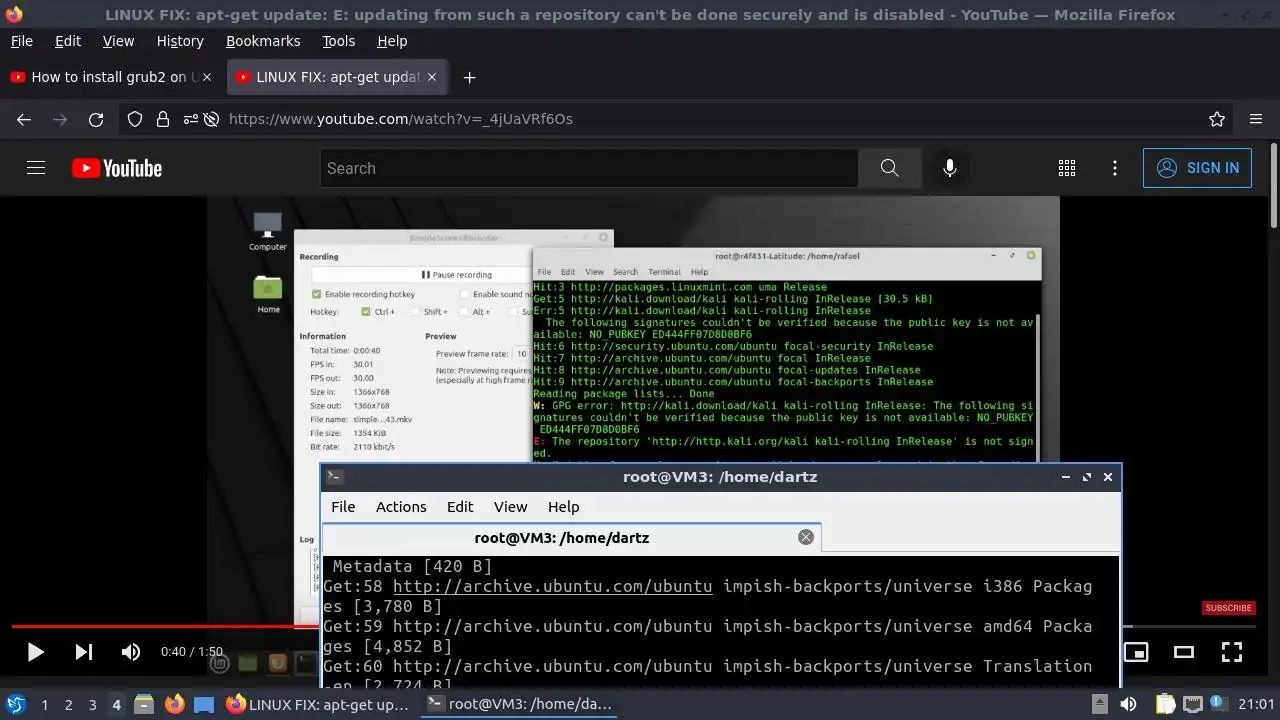Click the YouTube search magnifier button
The height and width of the screenshot is (720, 1280).
click(890, 168)
